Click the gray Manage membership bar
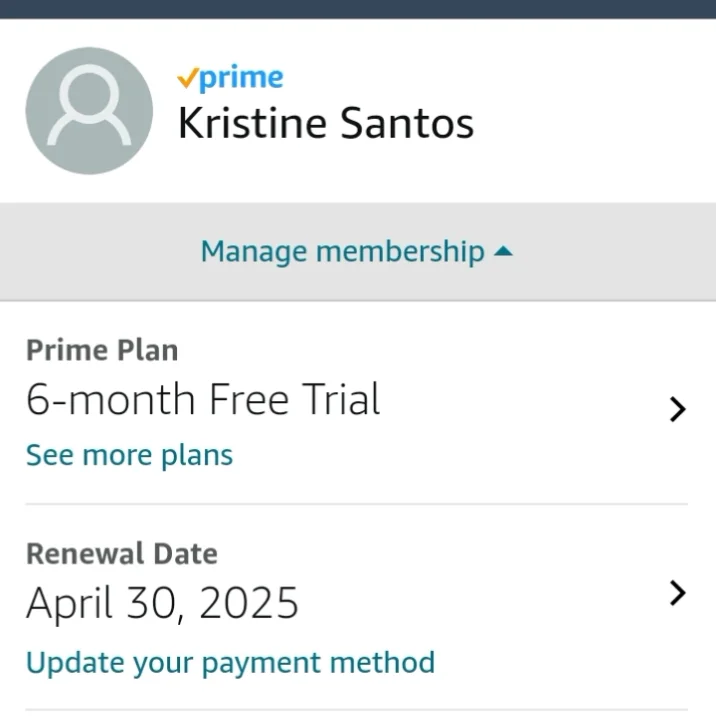Image resolution: width=716 pixels, height=720 pixels. tap(358, 252)
